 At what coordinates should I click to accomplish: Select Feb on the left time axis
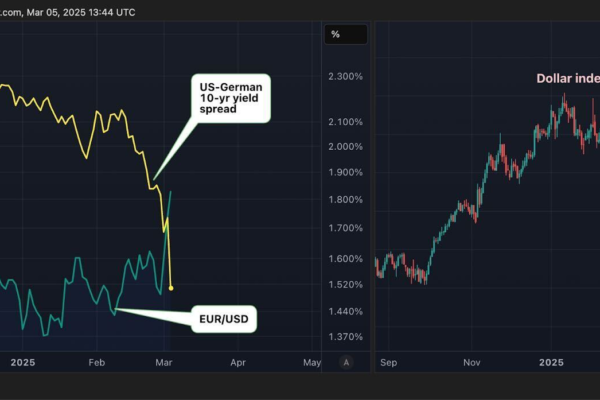(96, 362)
